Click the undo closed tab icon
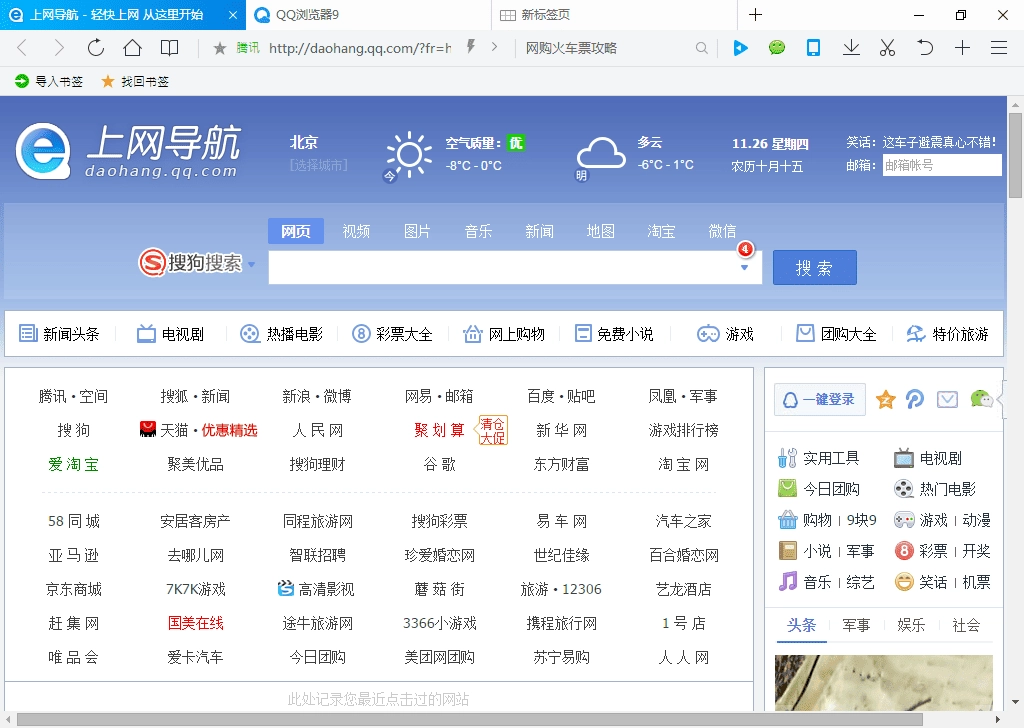The height and width of the screenshot is (728, 1024). [925, 48]
